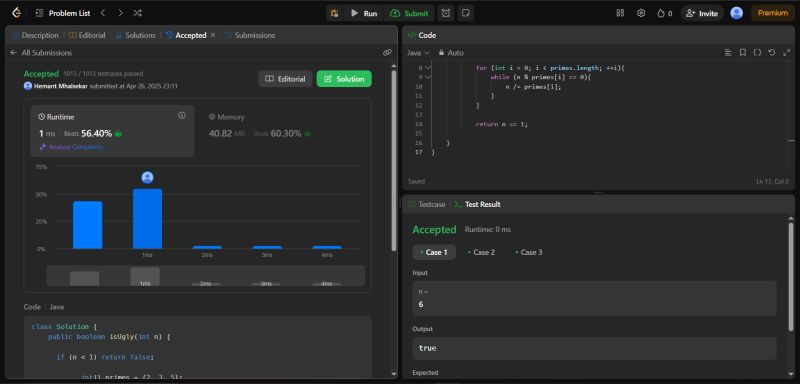Image resolution: width=800 pixels, height=384 pixels.
Task: Click the green Solution button
Action: (344, 79)
